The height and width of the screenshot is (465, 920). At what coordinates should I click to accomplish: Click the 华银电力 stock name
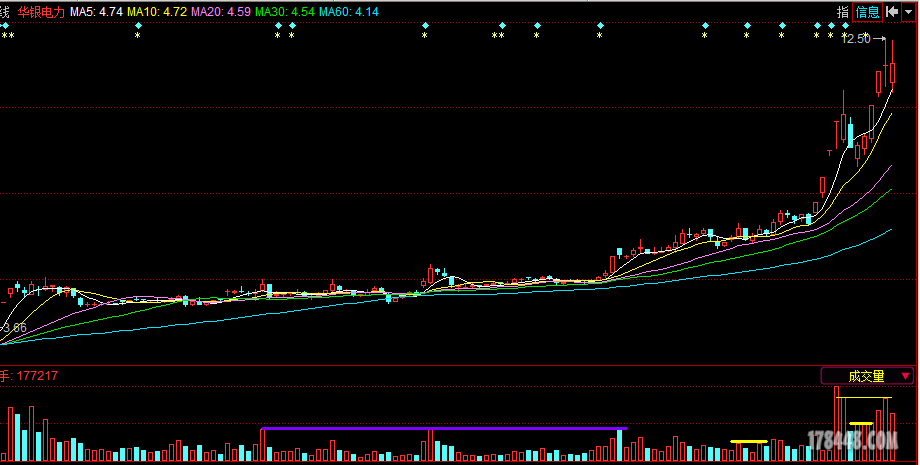pyautogui.click(x=41, y=12)
